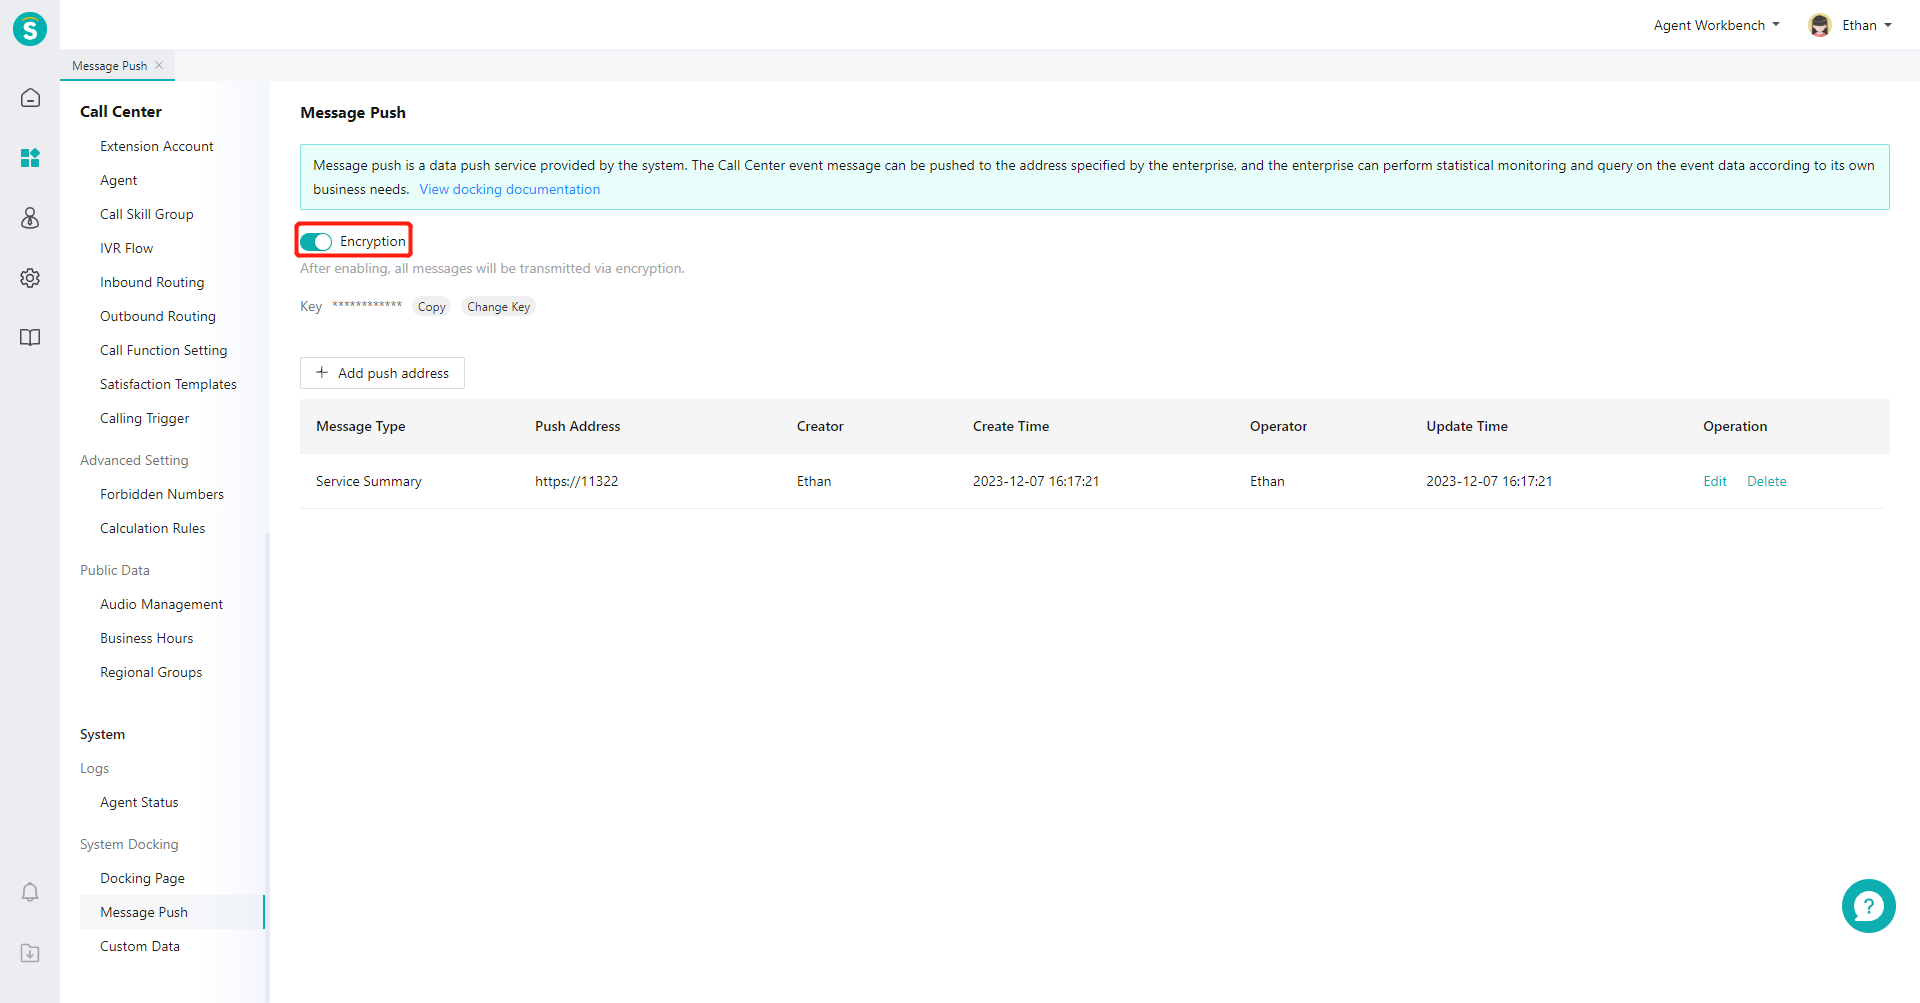The width and height of the screenshot is (1920, 1003).
Task: Click the sidebar menu scrollbar
Action: point(267,767)
